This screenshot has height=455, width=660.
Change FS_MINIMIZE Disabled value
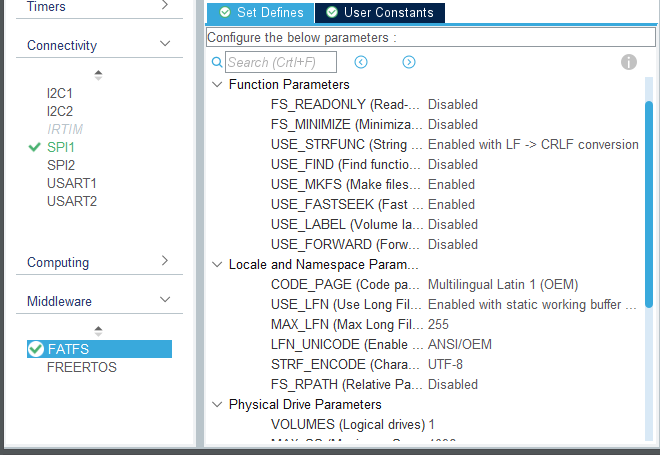click(x=453, y=125)
